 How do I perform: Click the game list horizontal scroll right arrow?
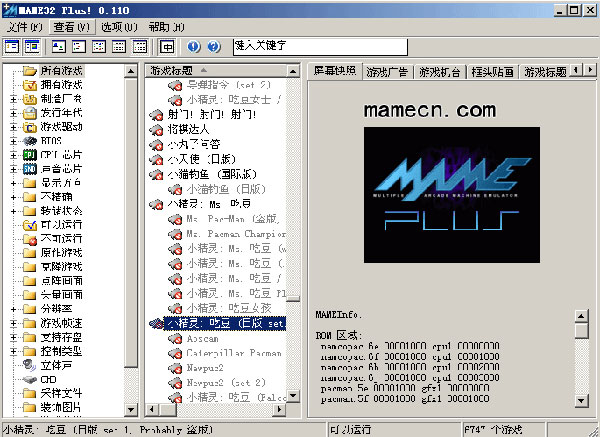click(279, 409)
